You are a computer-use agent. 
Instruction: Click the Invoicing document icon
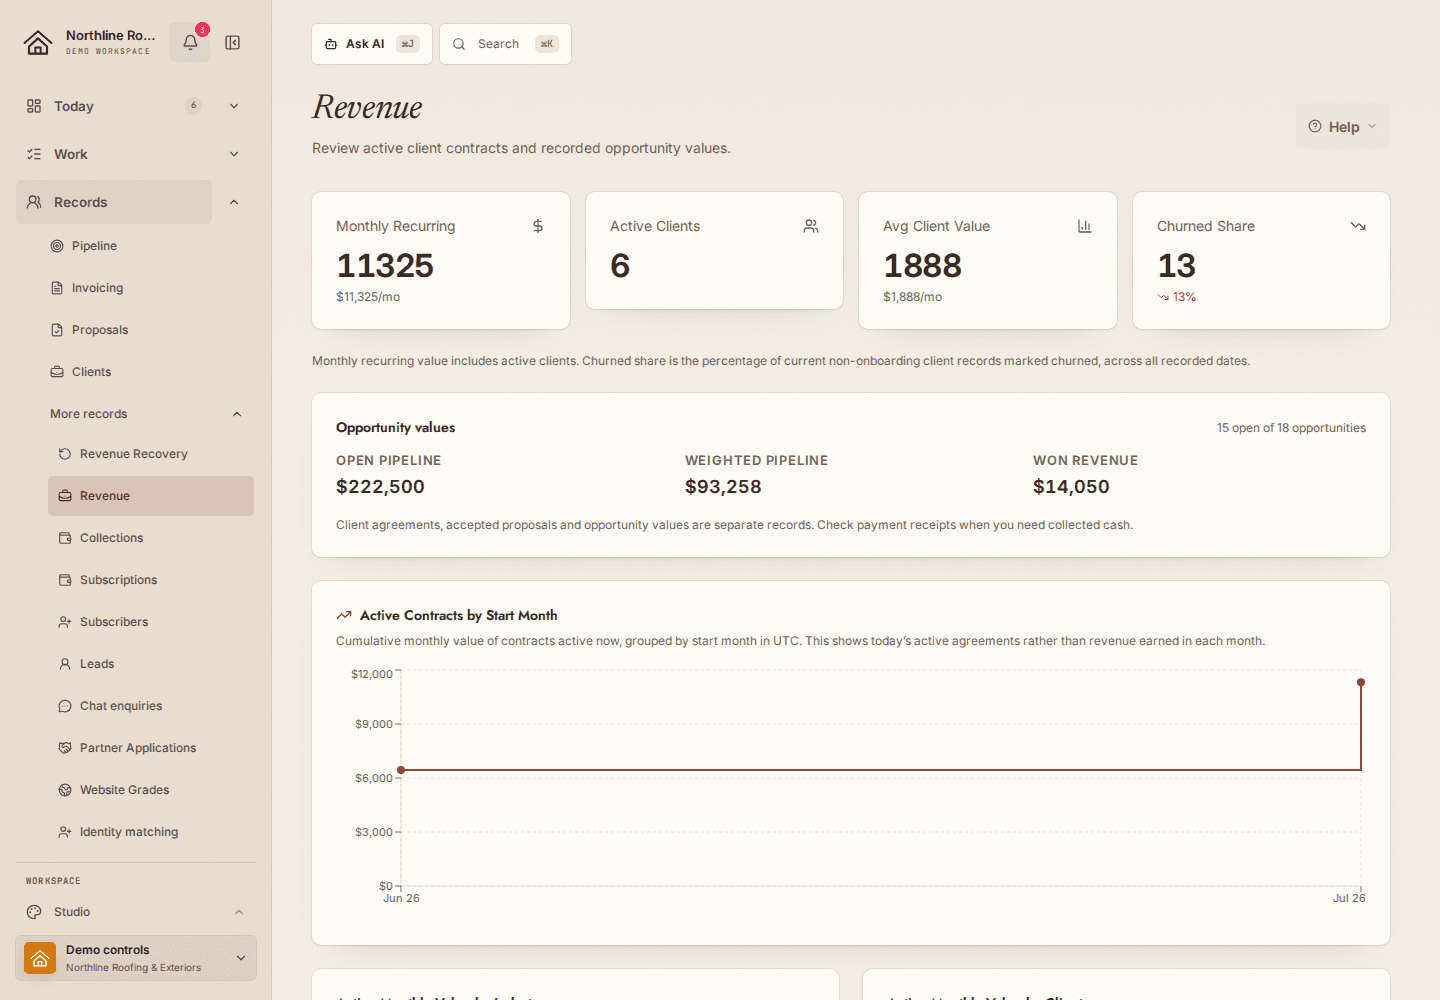coord(57,288)
